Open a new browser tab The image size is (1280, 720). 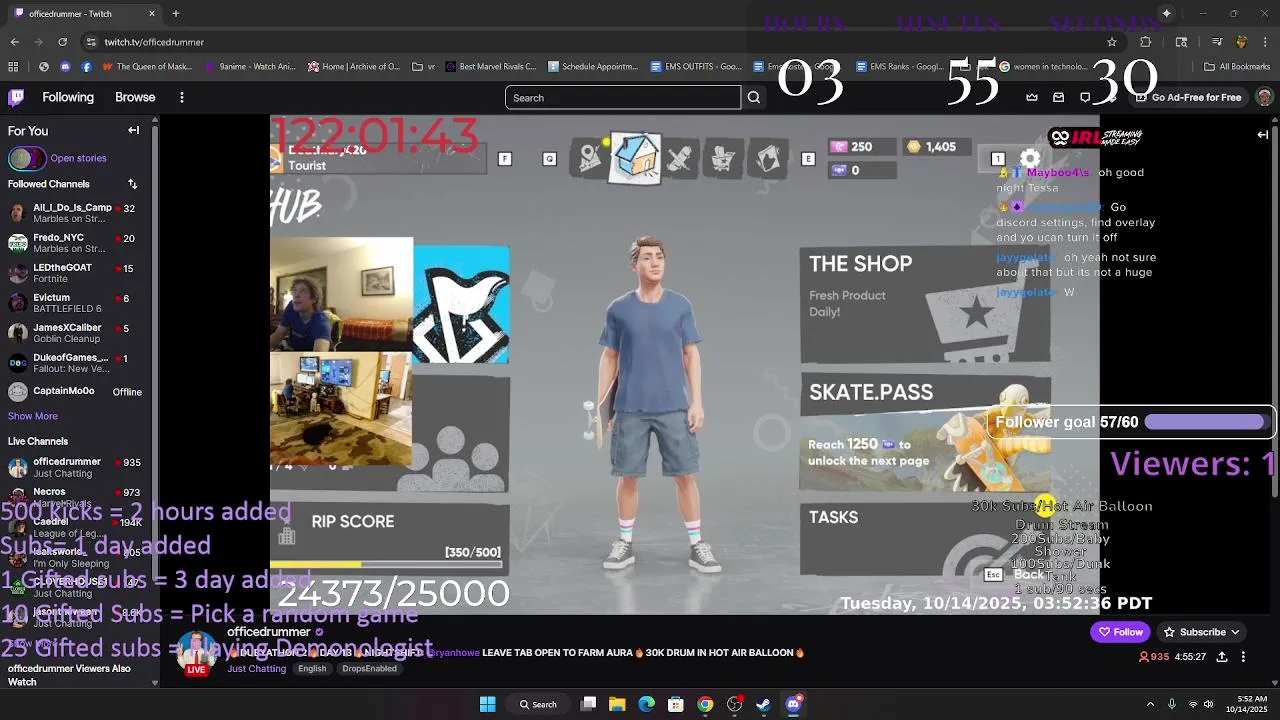[x=175, y=14]
